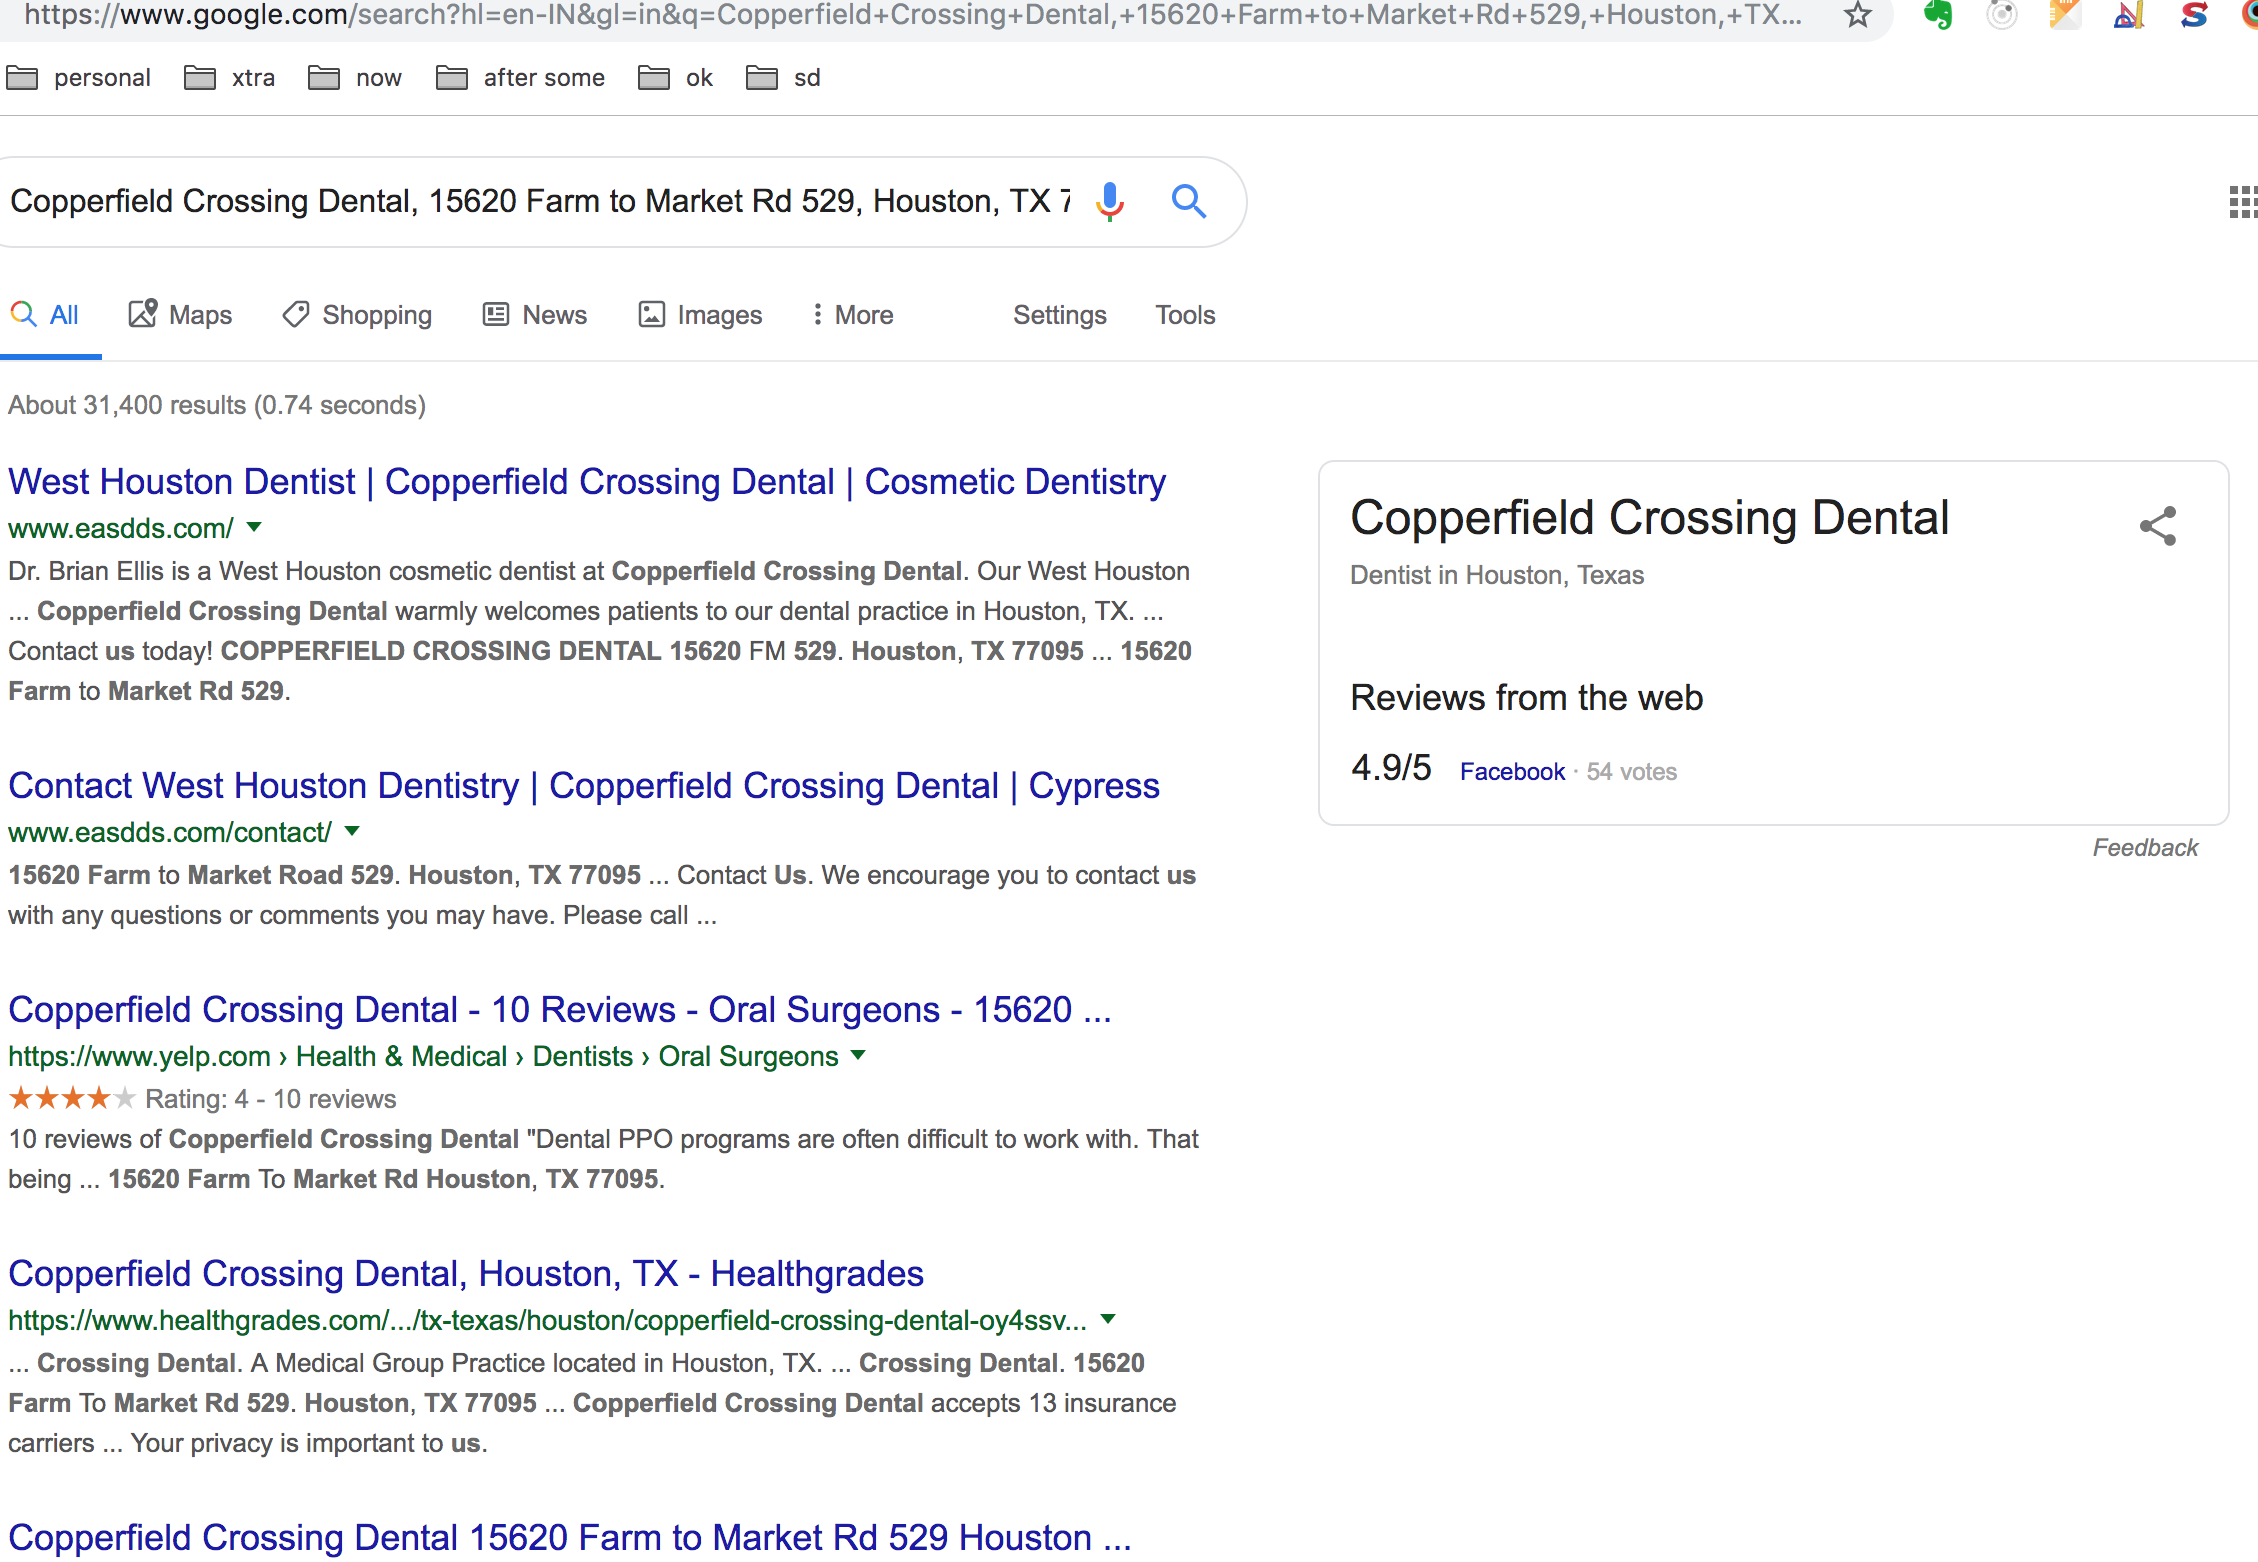Click the blue search magnifier button
The width and height of the screenshot is (2258, 1562).
coord(1188,201)
